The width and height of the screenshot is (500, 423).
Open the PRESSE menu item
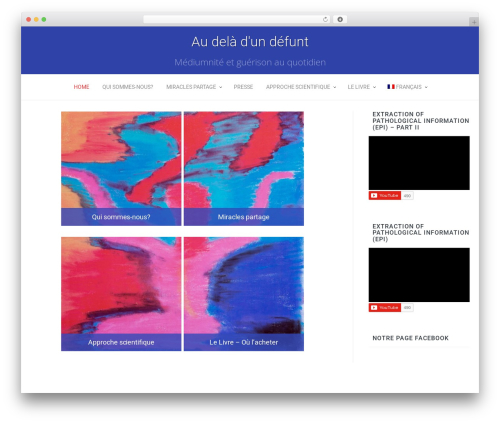point(243,87)
